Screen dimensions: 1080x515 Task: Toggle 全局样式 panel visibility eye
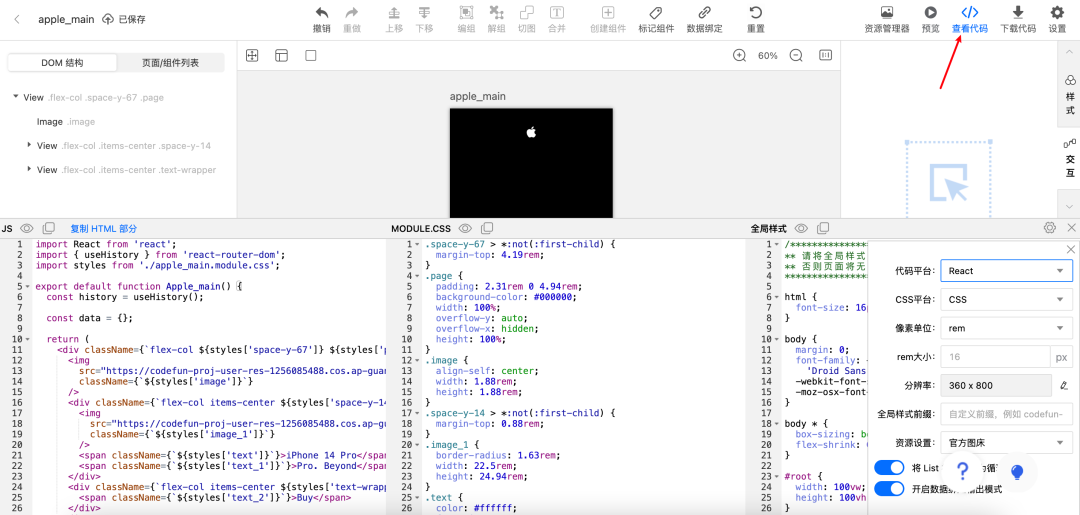click(x=801, y=229)
